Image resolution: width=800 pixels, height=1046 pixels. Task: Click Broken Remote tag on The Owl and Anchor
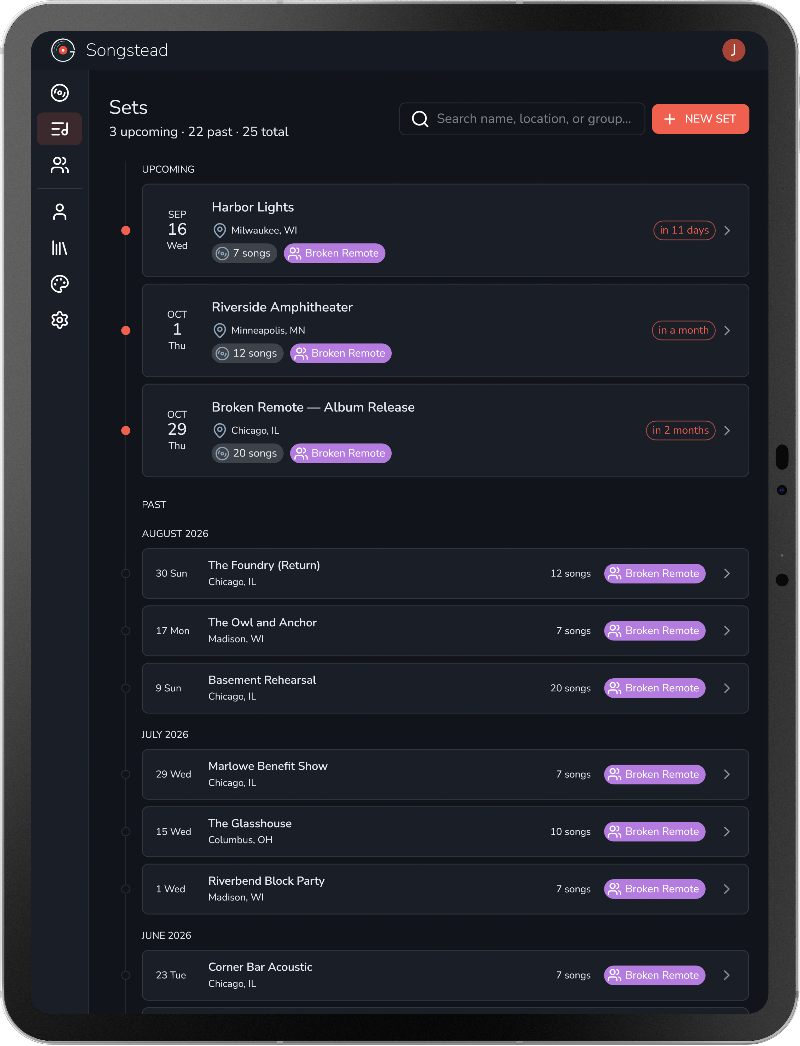pos(655,630)
